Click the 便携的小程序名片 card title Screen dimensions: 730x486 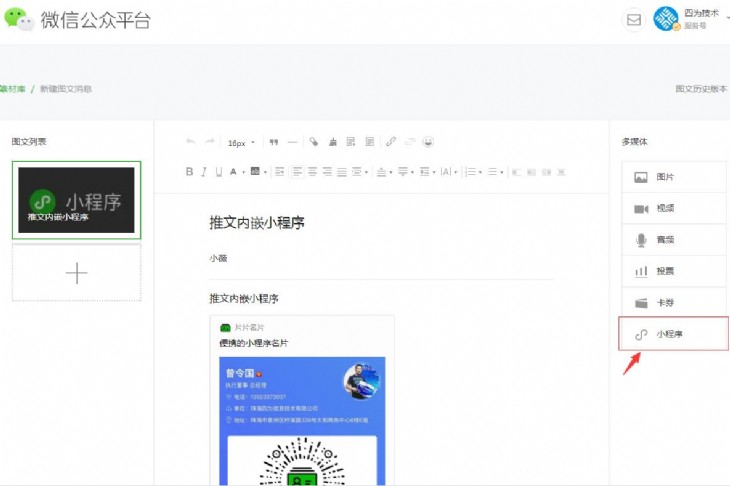[254, 343]
